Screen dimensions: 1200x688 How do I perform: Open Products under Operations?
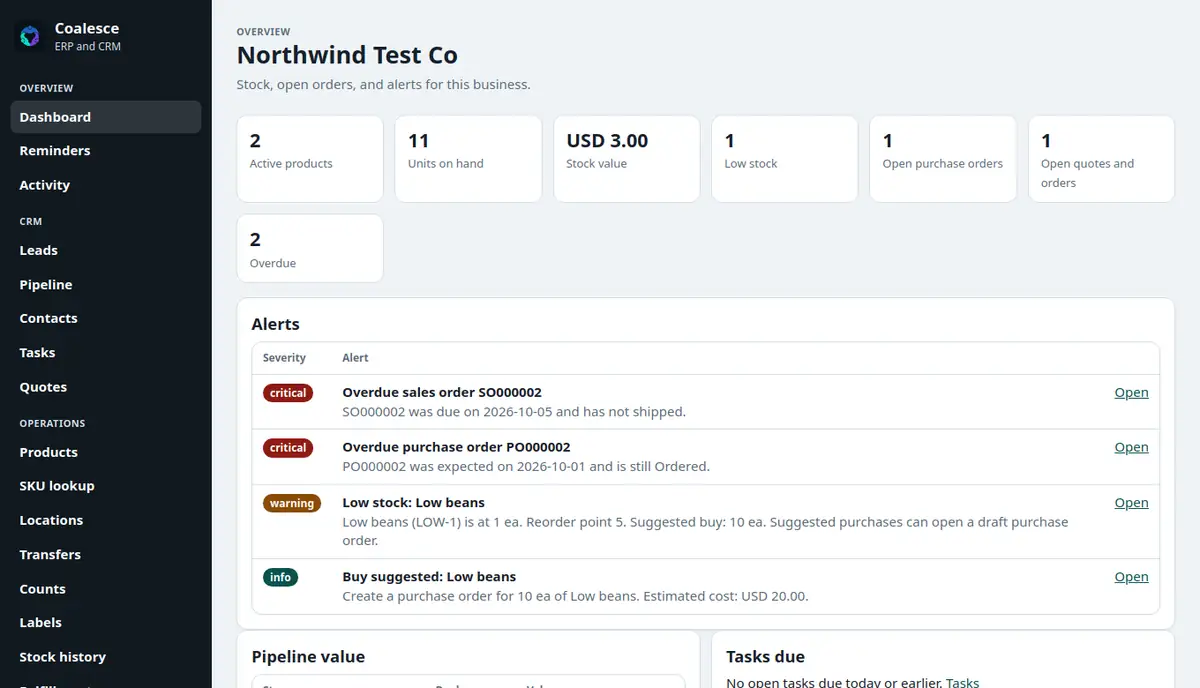pos(106,452)
